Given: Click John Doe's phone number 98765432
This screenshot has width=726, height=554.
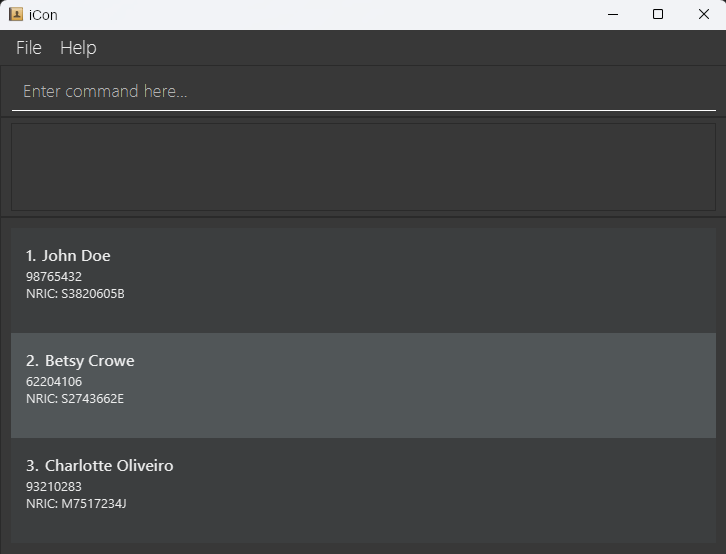Looking at the screenshot, I should [x=54, y=276].
